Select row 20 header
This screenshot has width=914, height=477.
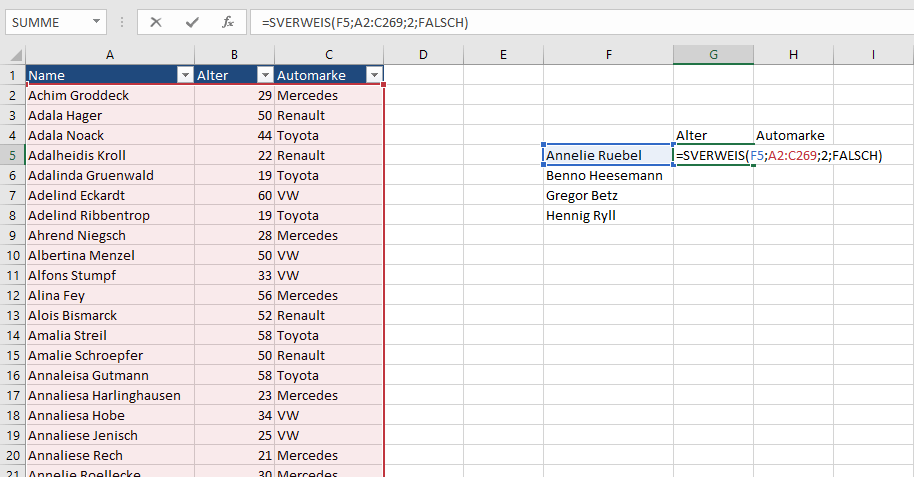(13, 455)
